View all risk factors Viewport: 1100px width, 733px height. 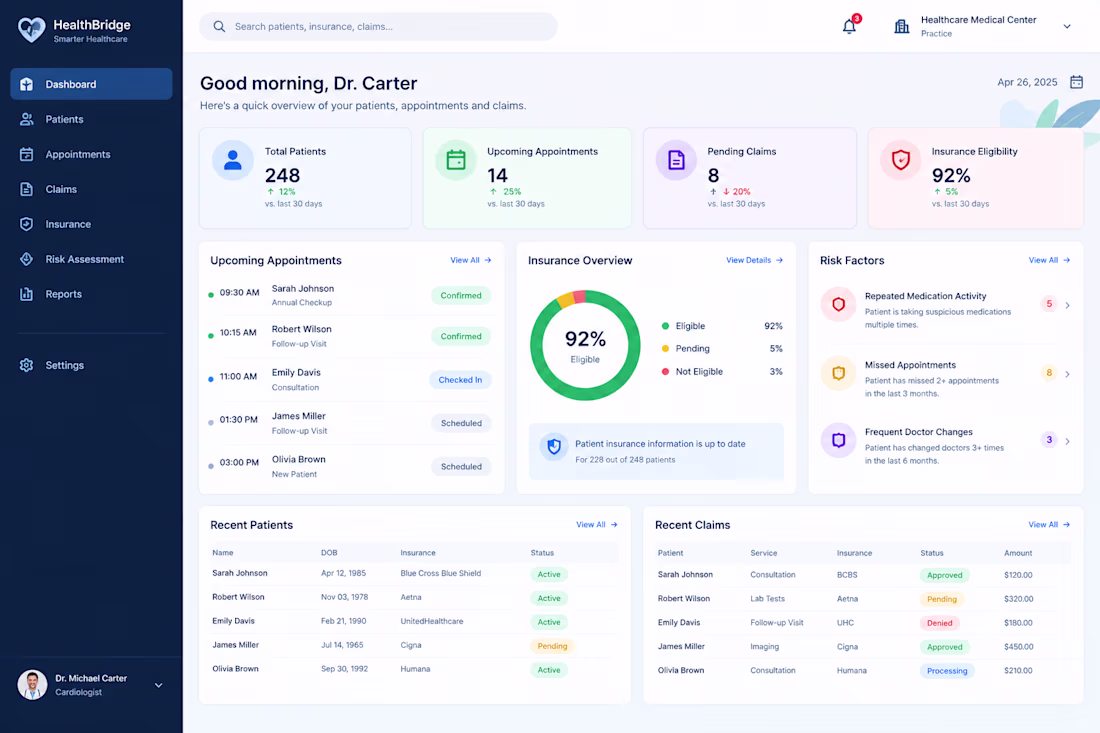coord(1049,260)
